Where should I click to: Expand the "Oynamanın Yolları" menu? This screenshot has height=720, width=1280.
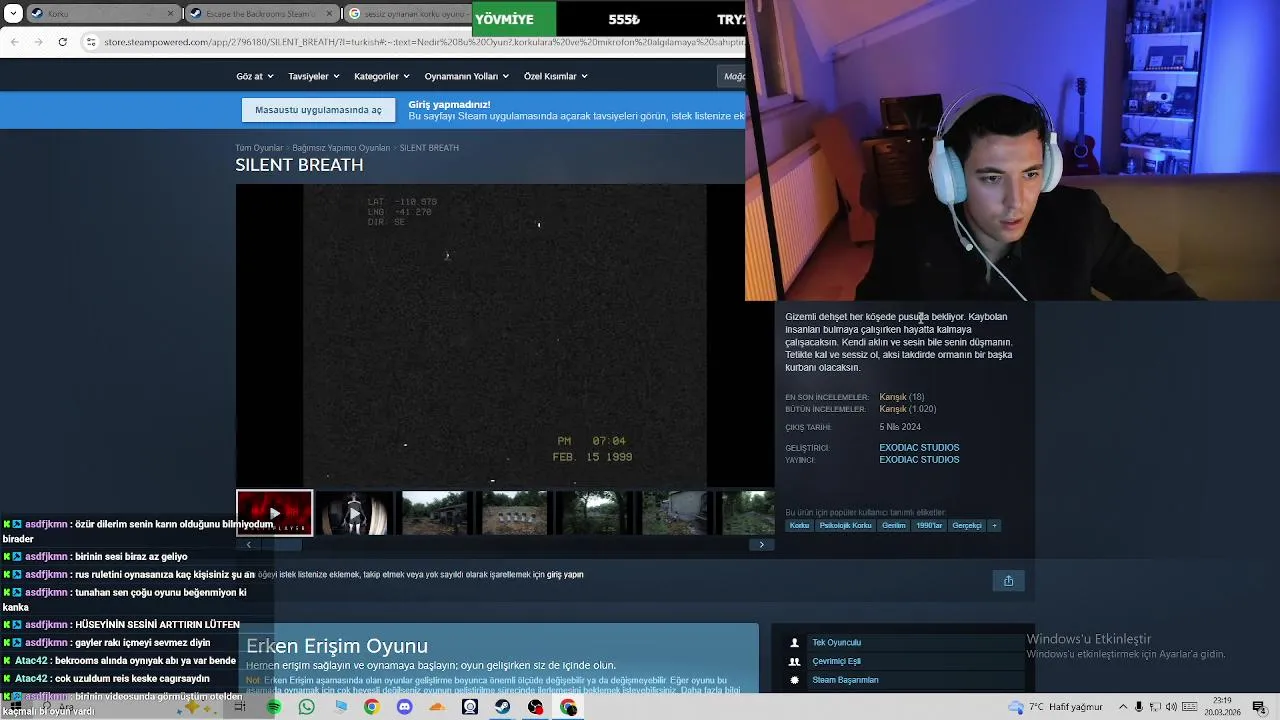[466, 76]
